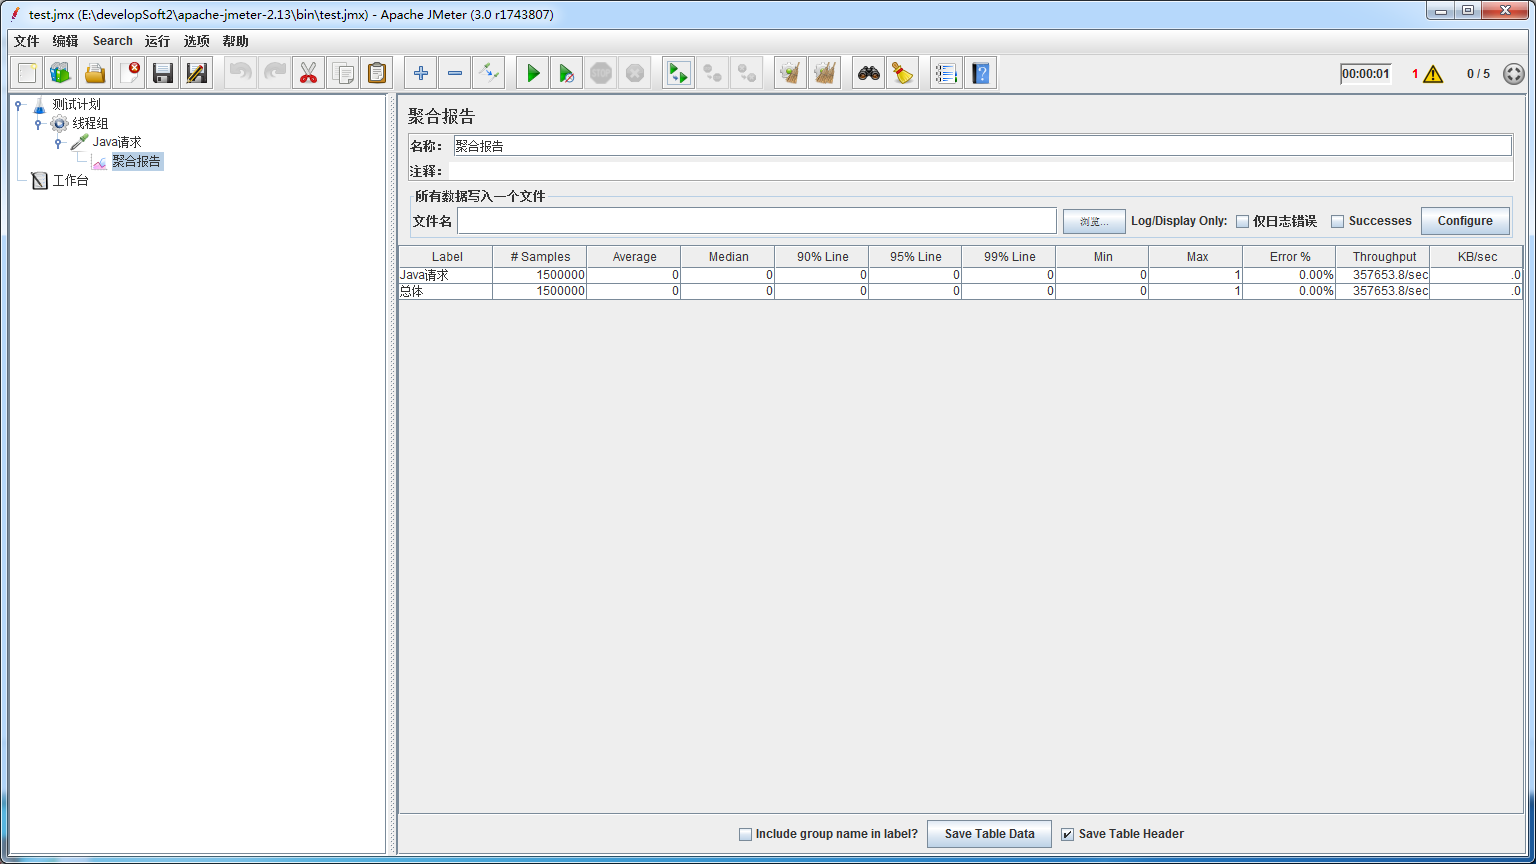This screenshot has height=864, width=1536.
Task: Open the 选项 menu
Action: tap(197, 41)
